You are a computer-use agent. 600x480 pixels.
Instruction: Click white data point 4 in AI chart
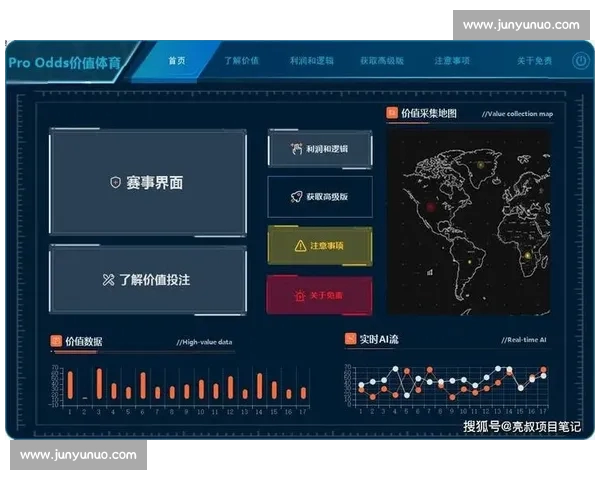tap(395, 369)
